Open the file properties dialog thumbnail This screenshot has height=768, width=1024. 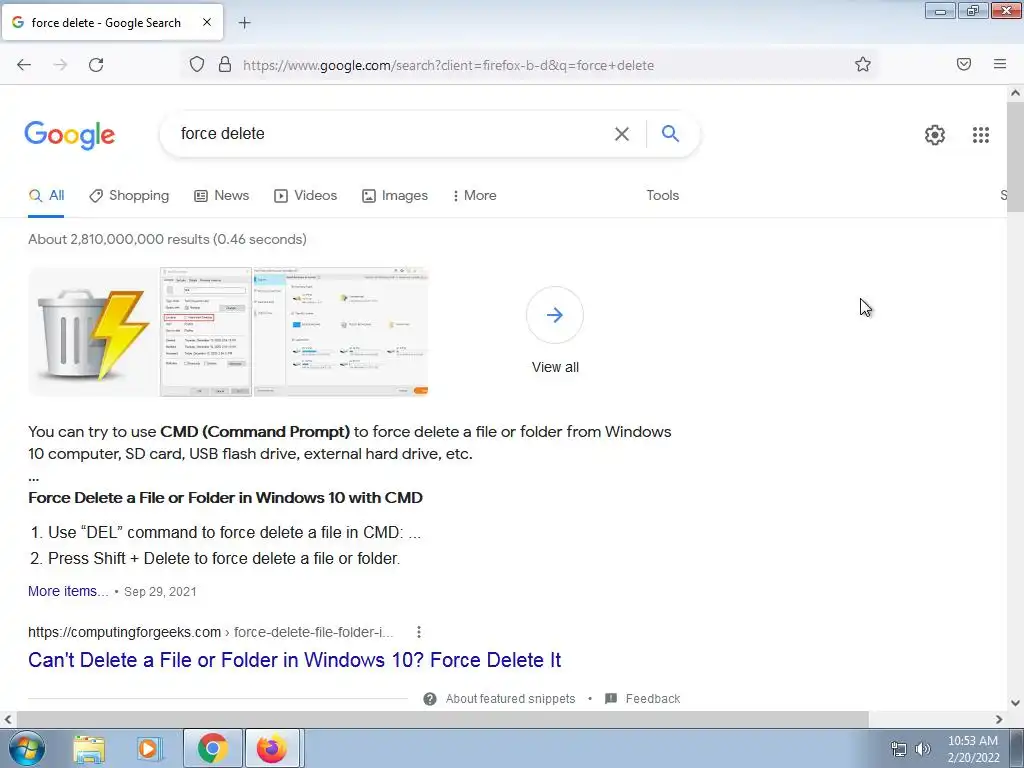tap(206, 332)
